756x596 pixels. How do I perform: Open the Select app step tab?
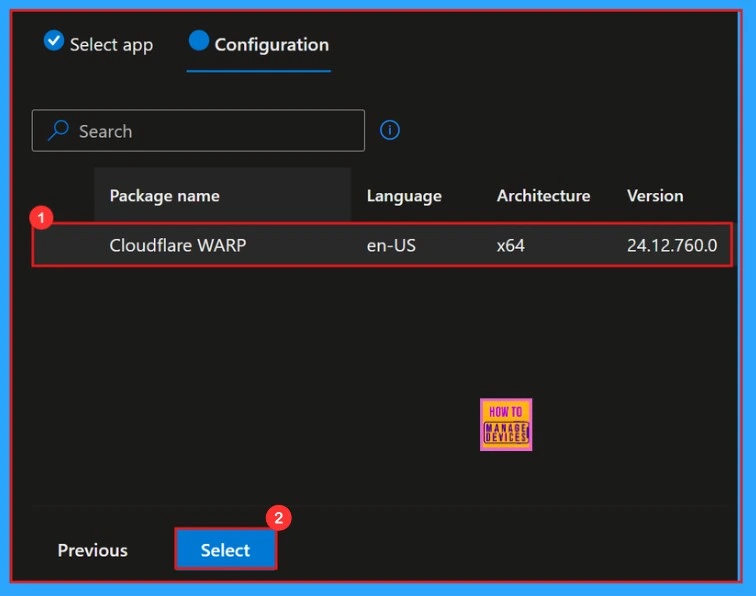coord(98,44)
